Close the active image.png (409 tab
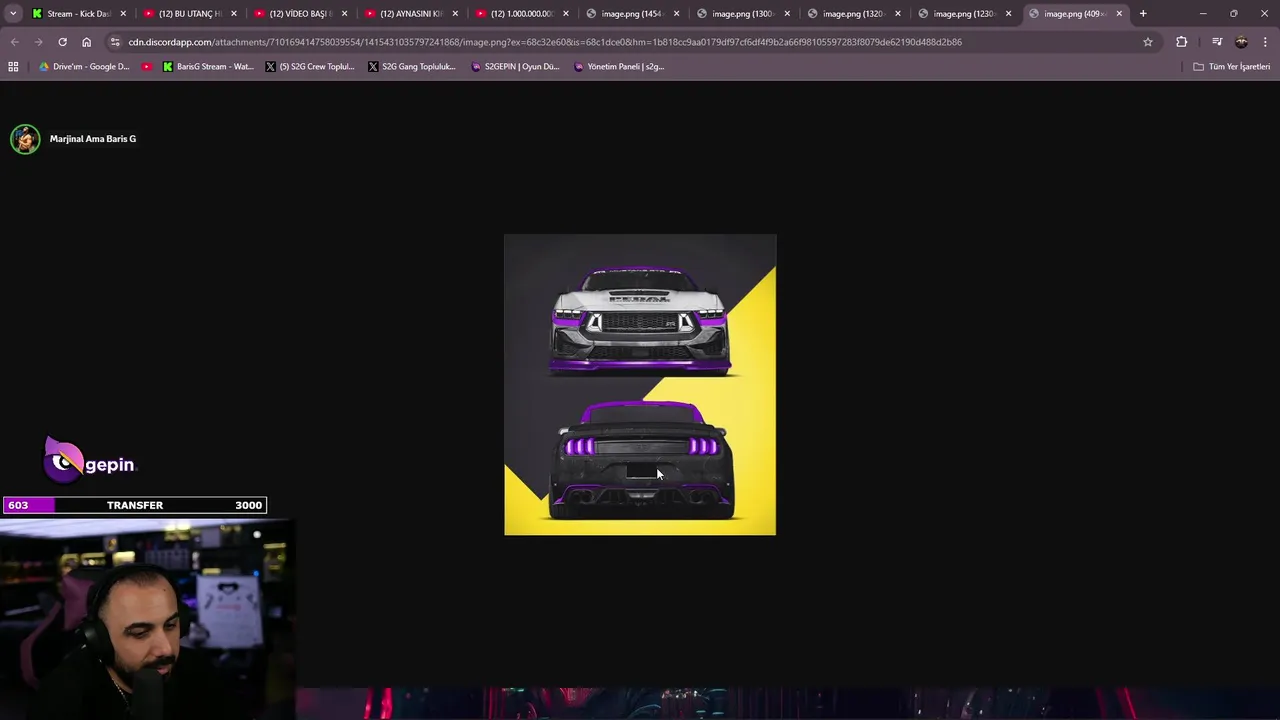 tap(1119, 14)
